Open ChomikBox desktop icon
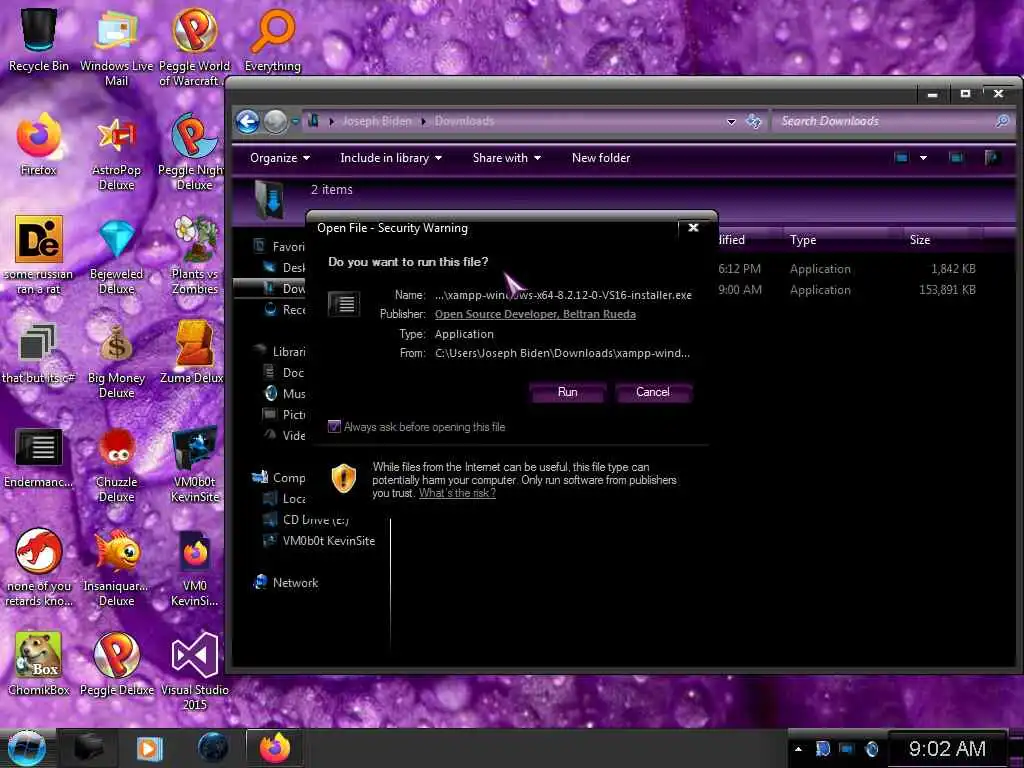This screenshot has width=1024, height=768. pyautogui.click(x=39, y=664)
